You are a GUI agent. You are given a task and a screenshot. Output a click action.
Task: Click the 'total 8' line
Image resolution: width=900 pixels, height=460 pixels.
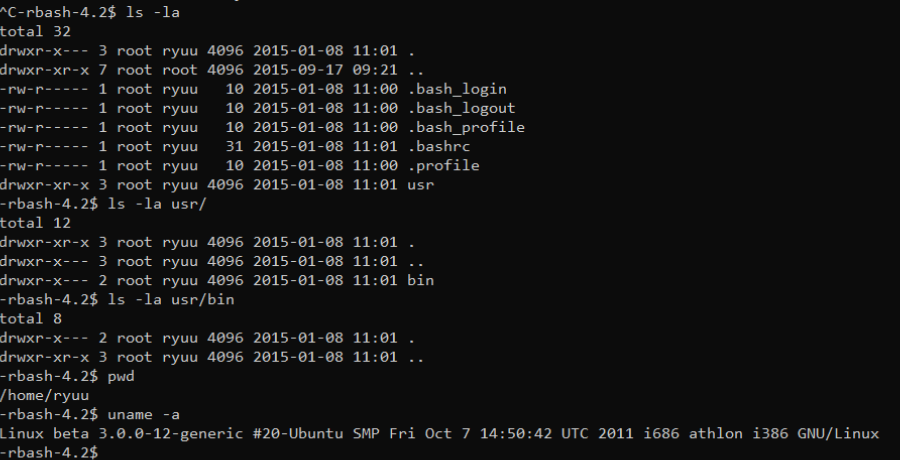(31, 319)
